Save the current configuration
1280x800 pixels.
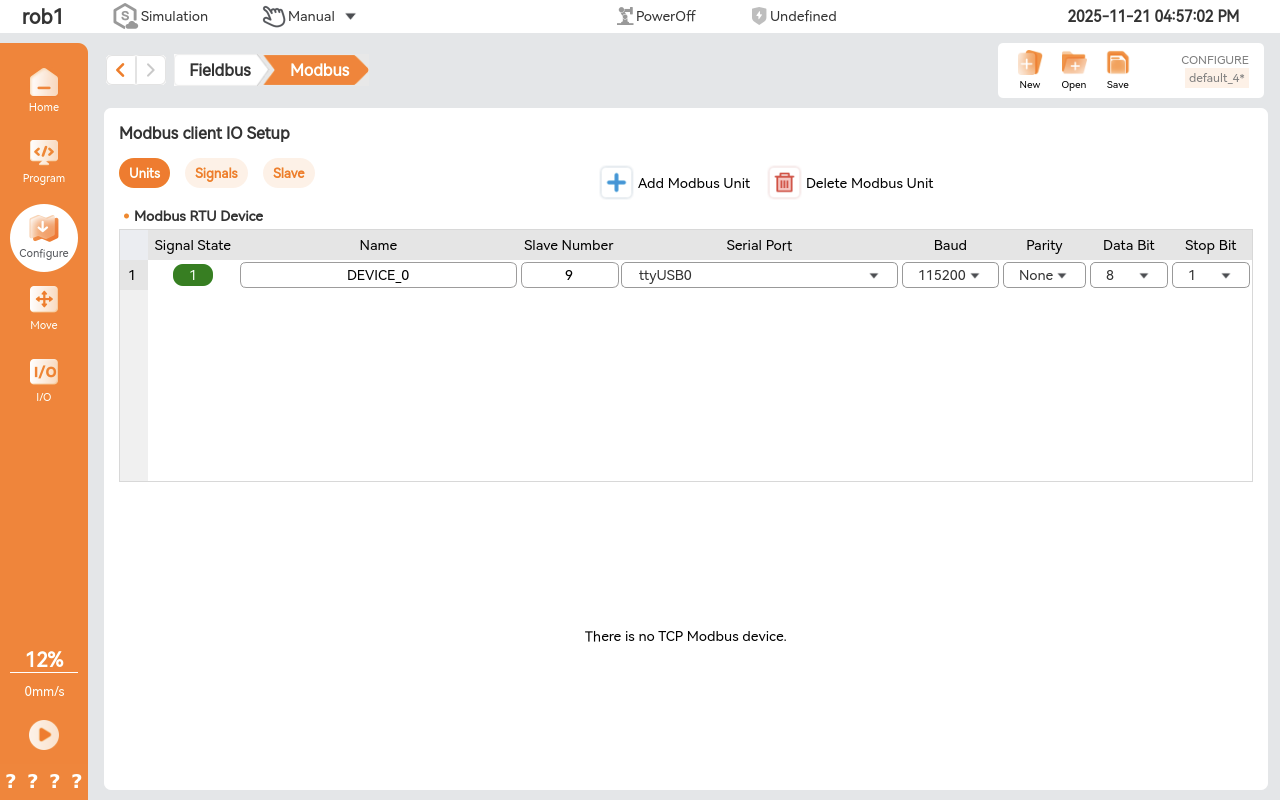point(1117,70)
